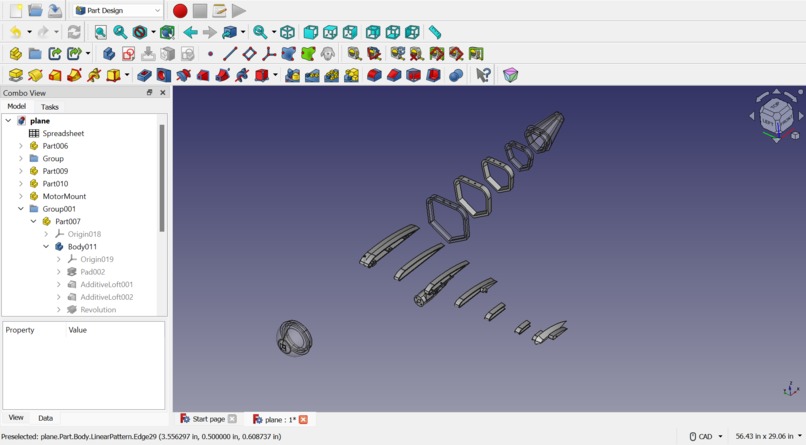Click the Boolean operation spheres icon
This screenshot has height=445, width=806.
coord(456,75)
